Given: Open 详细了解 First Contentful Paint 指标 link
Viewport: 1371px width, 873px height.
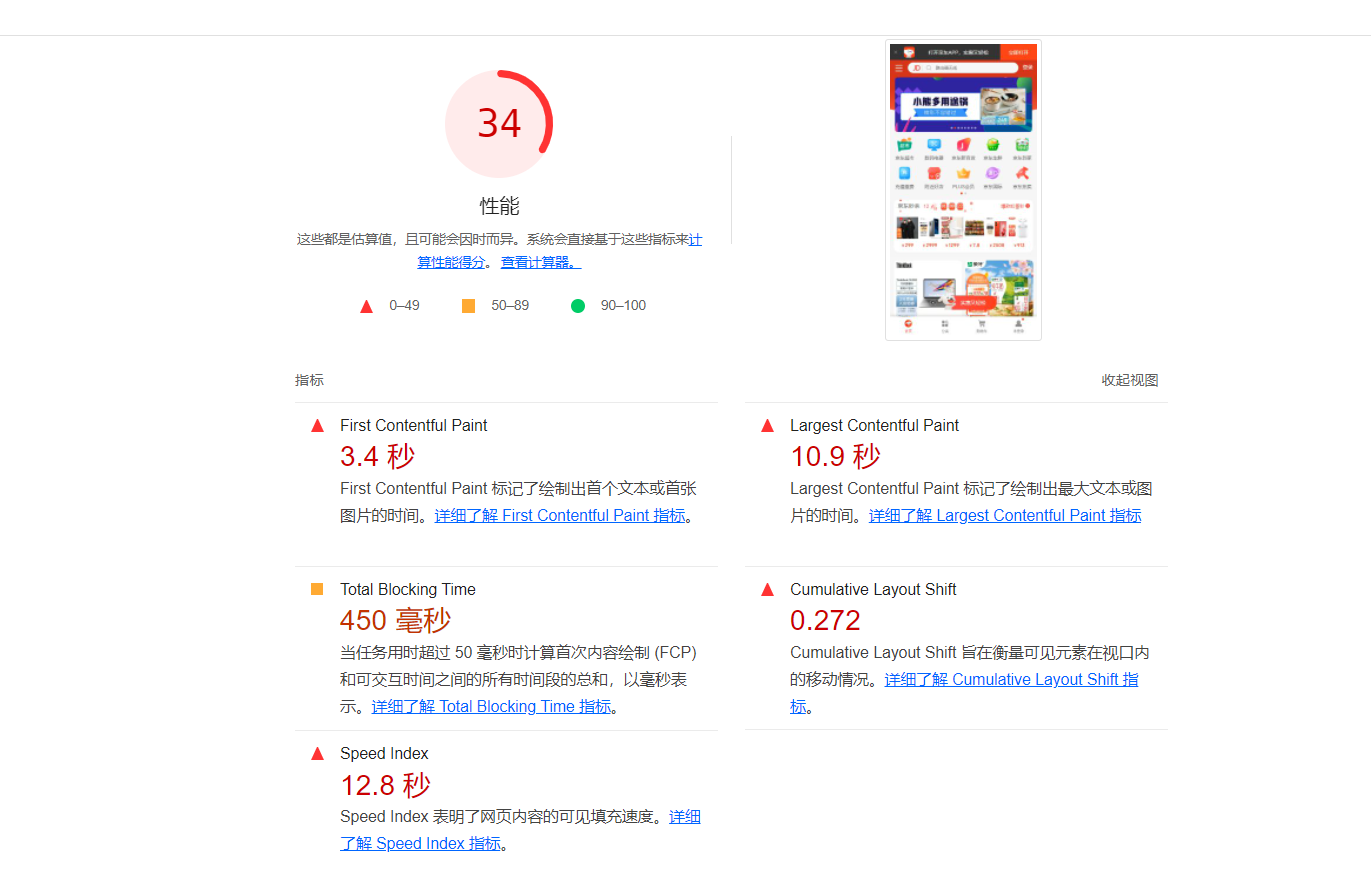Looking at the screenshot, I should click(560, 516).
